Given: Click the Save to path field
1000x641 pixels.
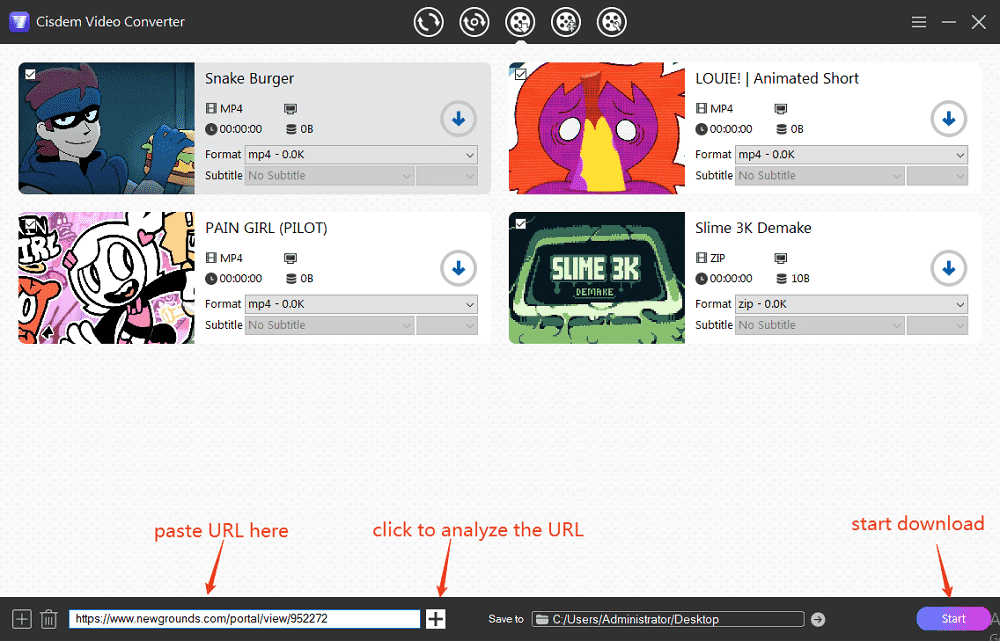Looking at the screenshot, I should (x=668, y=619).
